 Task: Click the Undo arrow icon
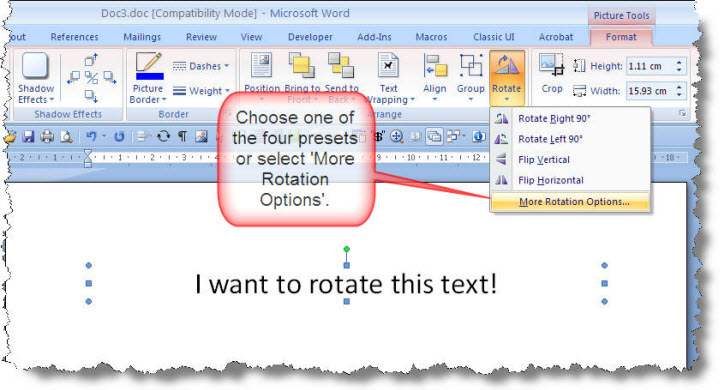pos(91,136)
